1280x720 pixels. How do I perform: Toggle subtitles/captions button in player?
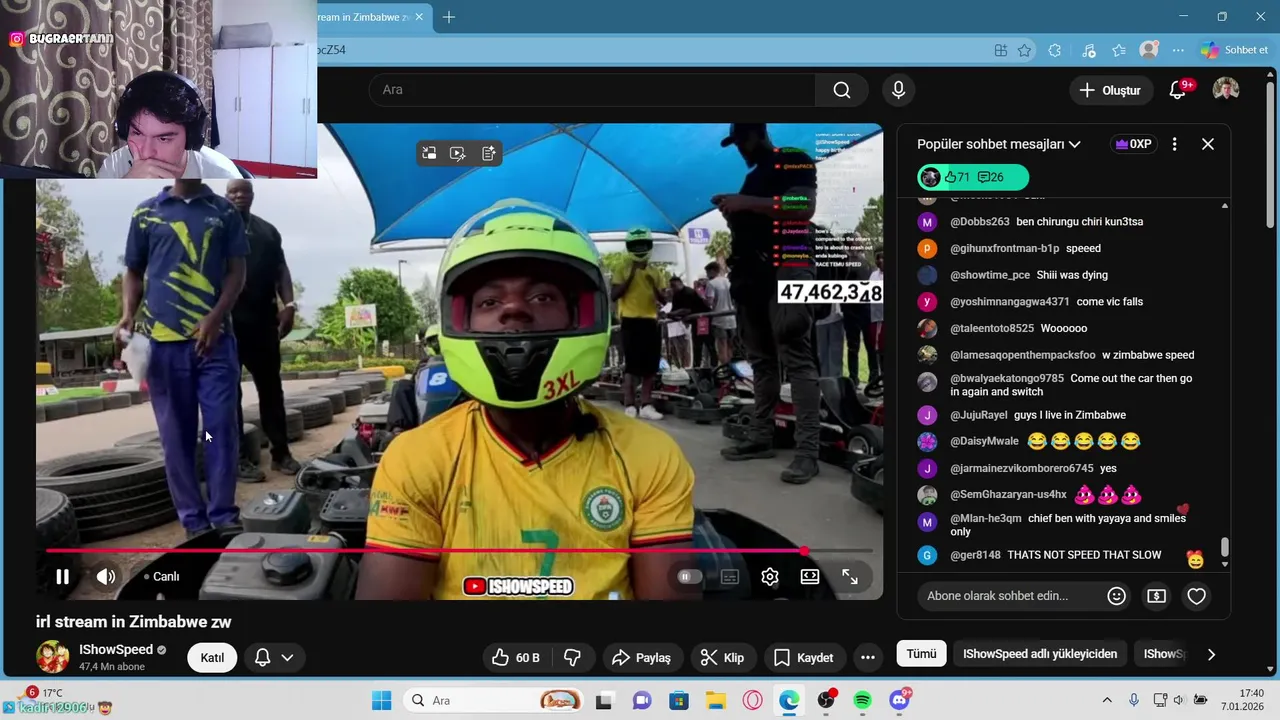click(x=730, y=577)
